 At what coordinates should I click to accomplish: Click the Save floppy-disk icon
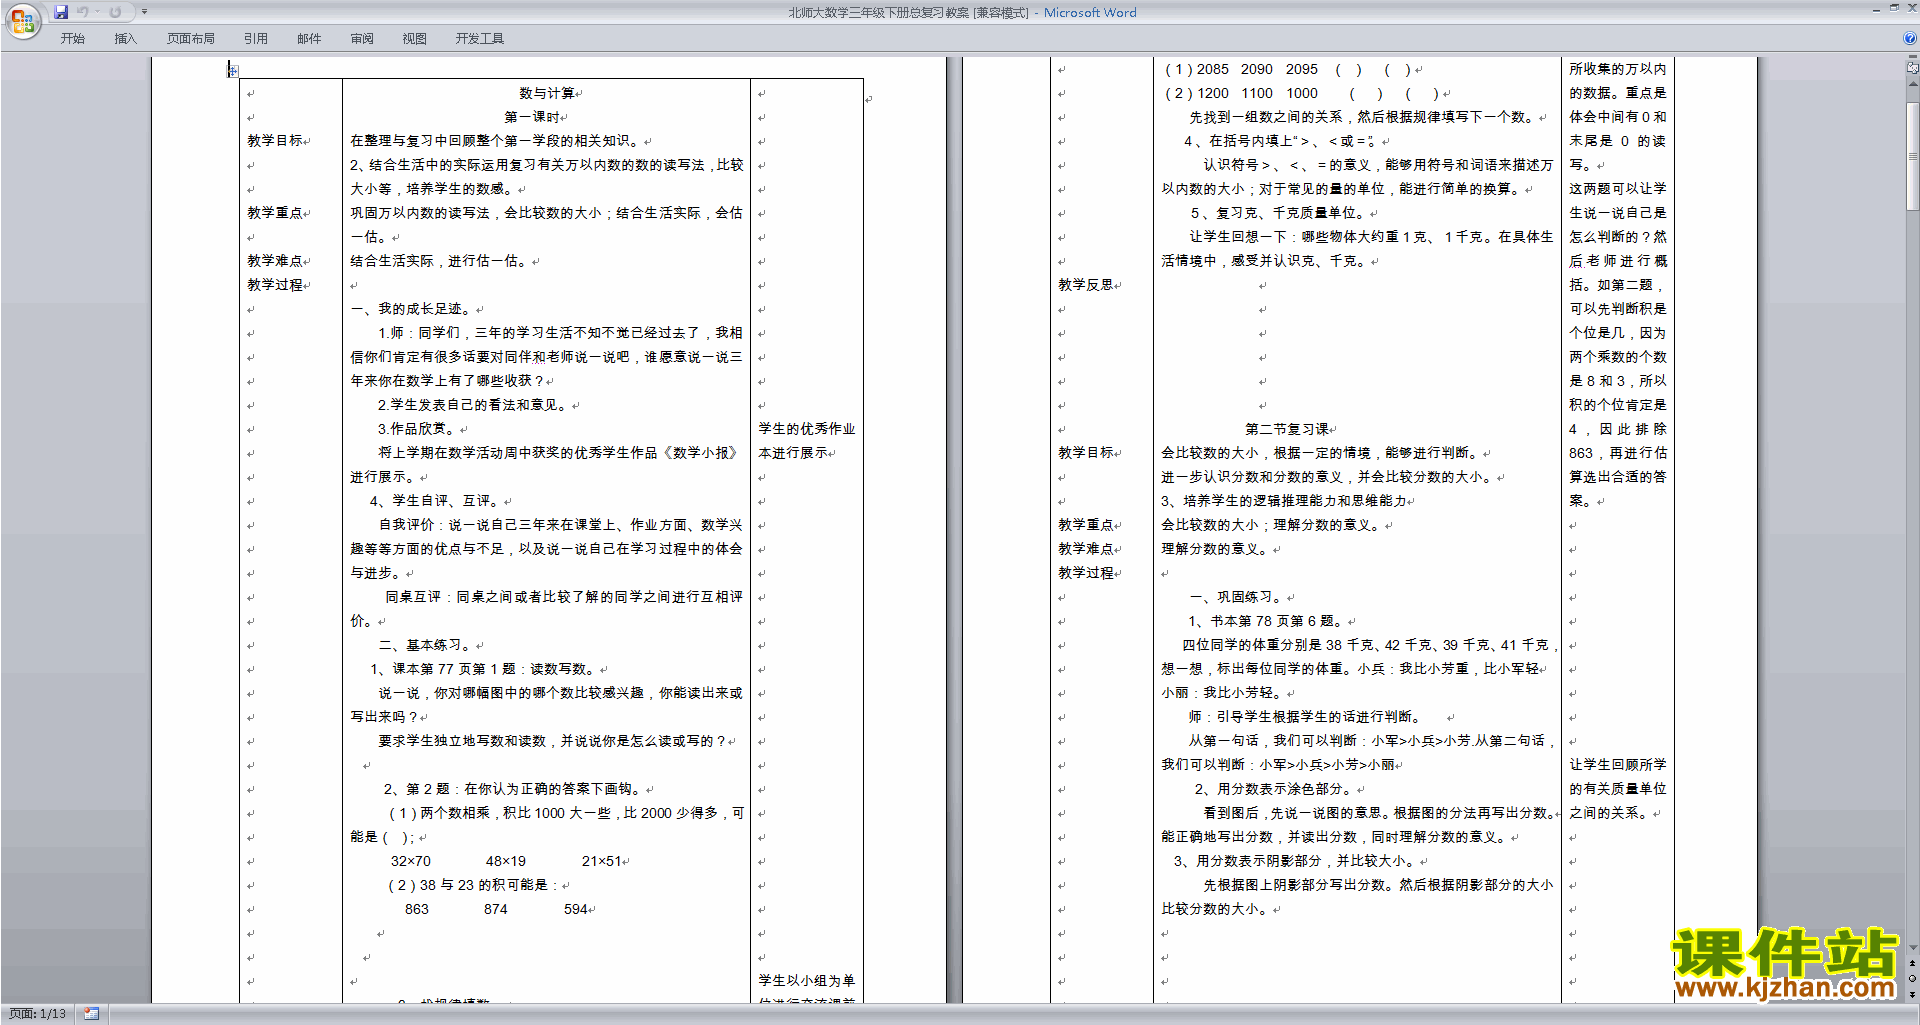tap(61, 12)
